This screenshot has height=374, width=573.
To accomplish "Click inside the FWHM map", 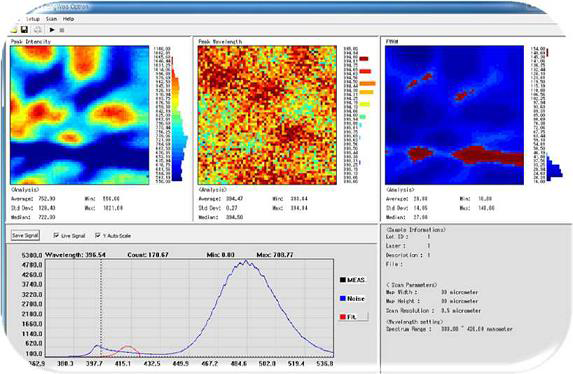I will [x=454, y=115].
